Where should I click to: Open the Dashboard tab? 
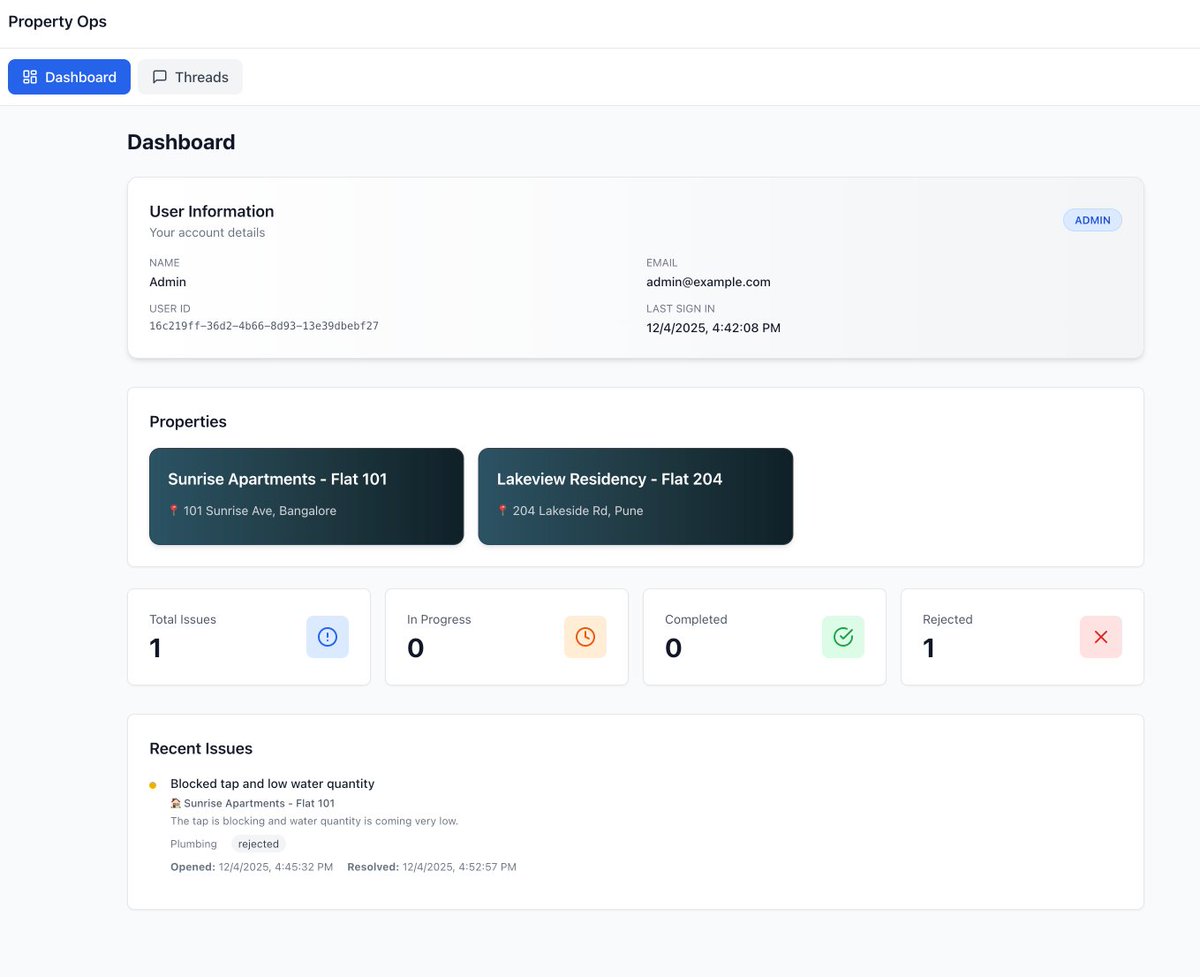[x=69, y=76]
